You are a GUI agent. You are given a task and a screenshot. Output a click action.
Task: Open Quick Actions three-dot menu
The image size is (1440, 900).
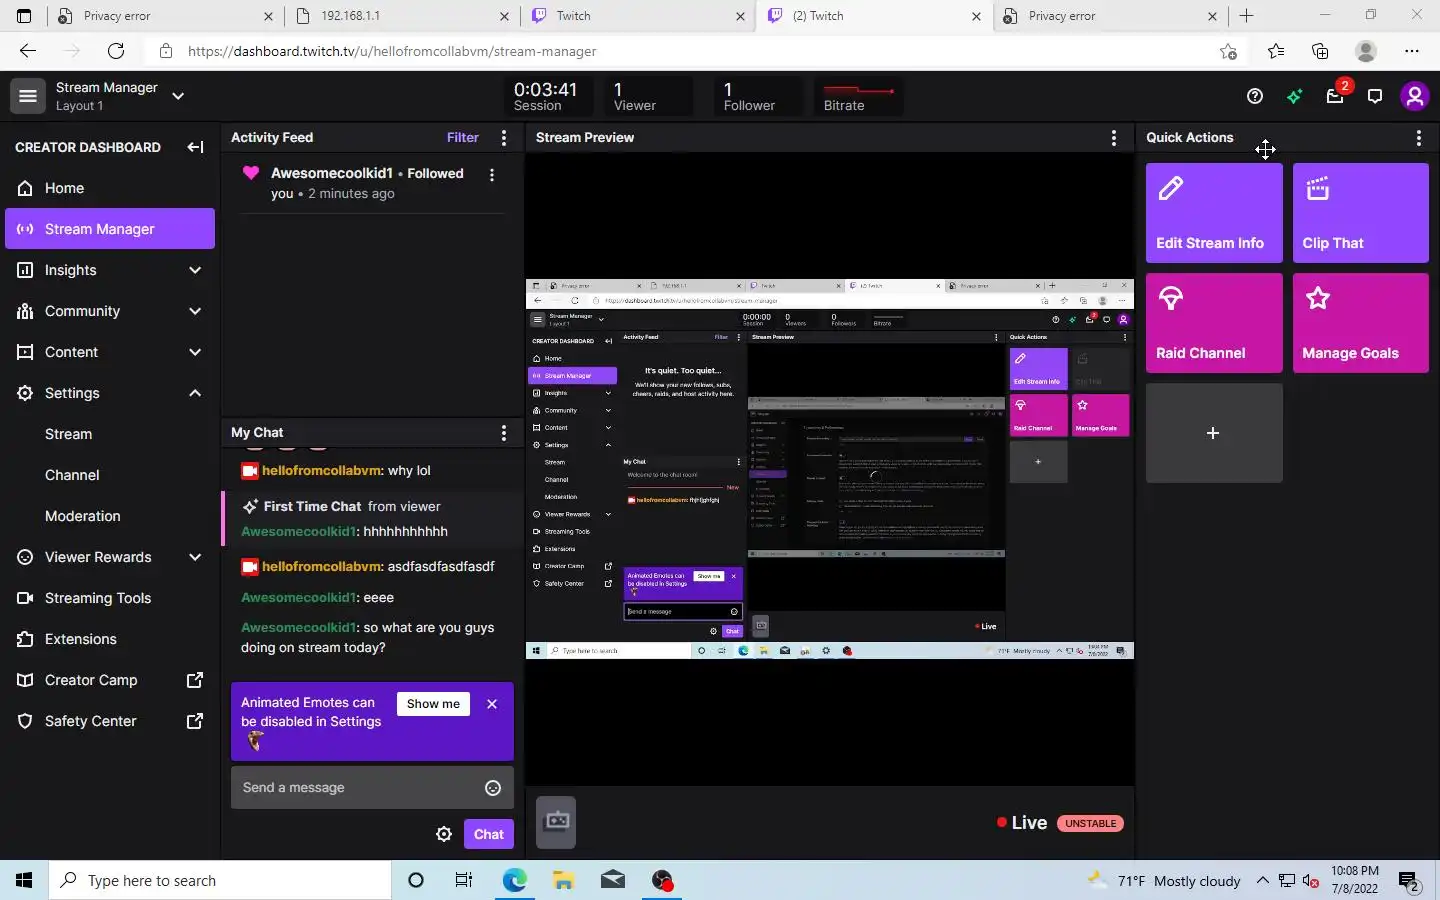point(1418,138)
